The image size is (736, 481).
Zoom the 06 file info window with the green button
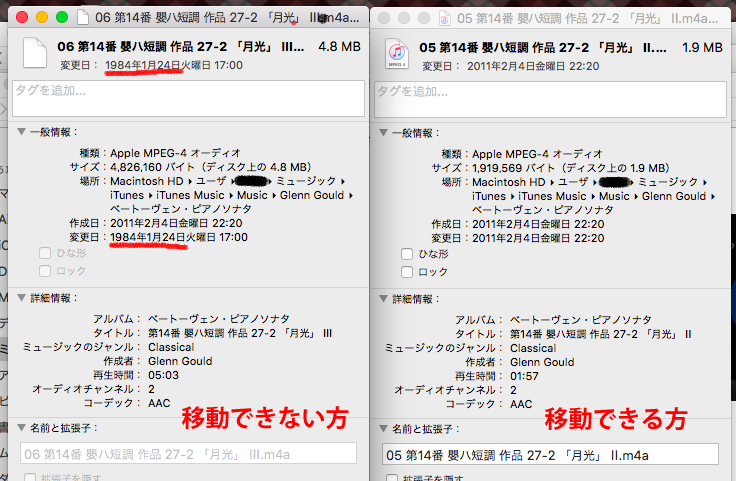[62, 17]
